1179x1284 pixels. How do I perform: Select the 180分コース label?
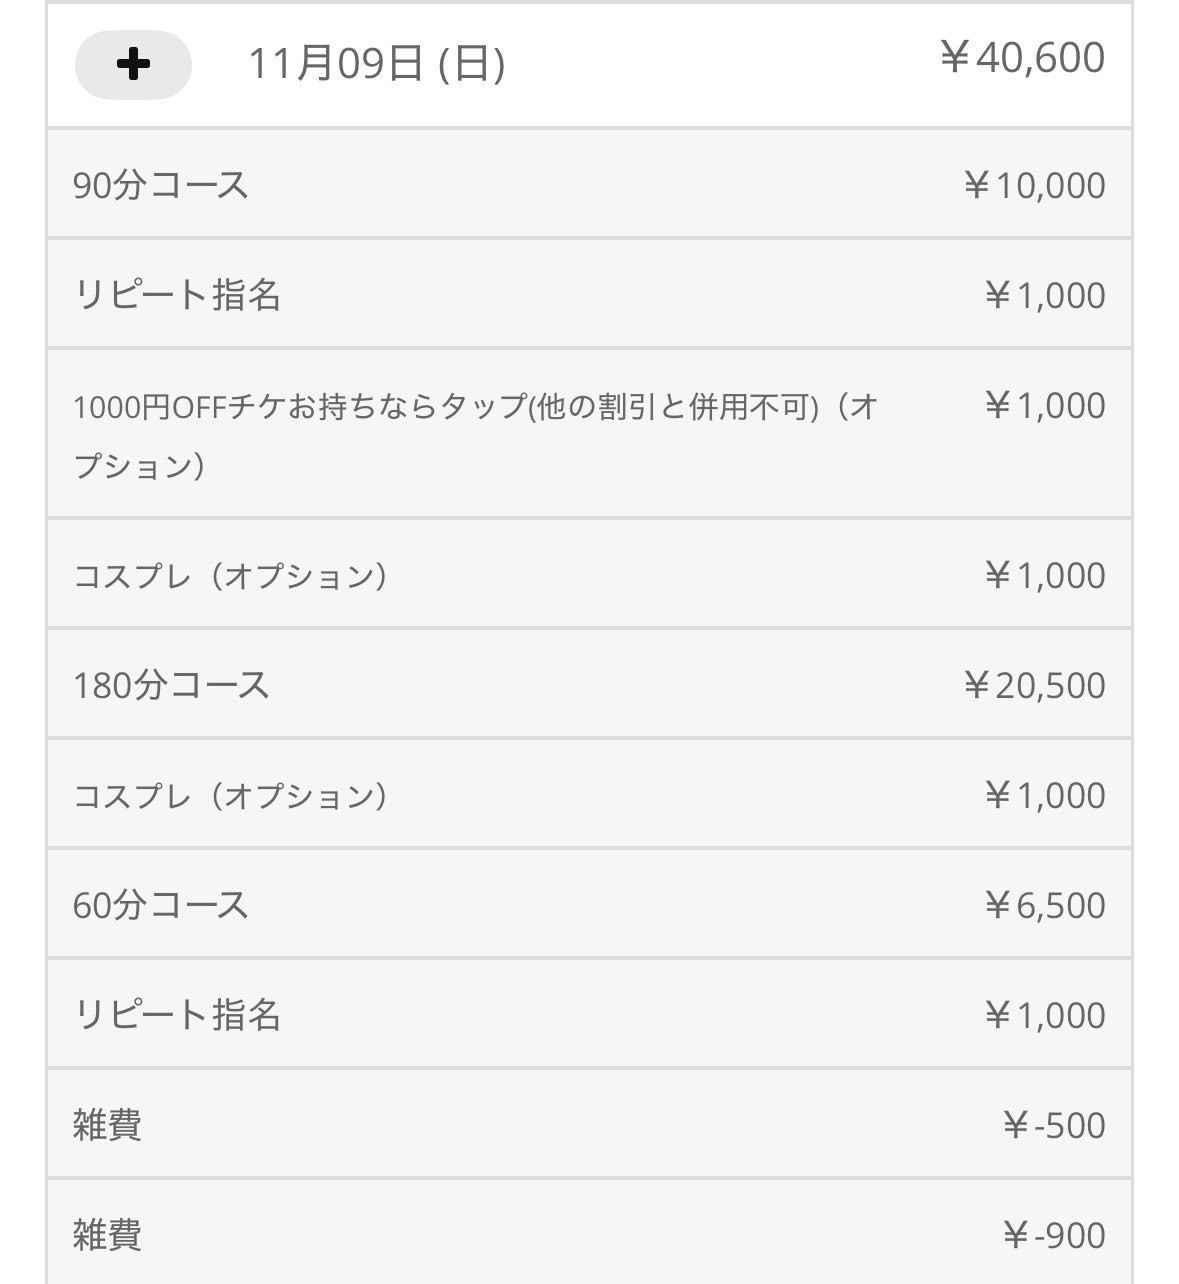tap(171, 685)
